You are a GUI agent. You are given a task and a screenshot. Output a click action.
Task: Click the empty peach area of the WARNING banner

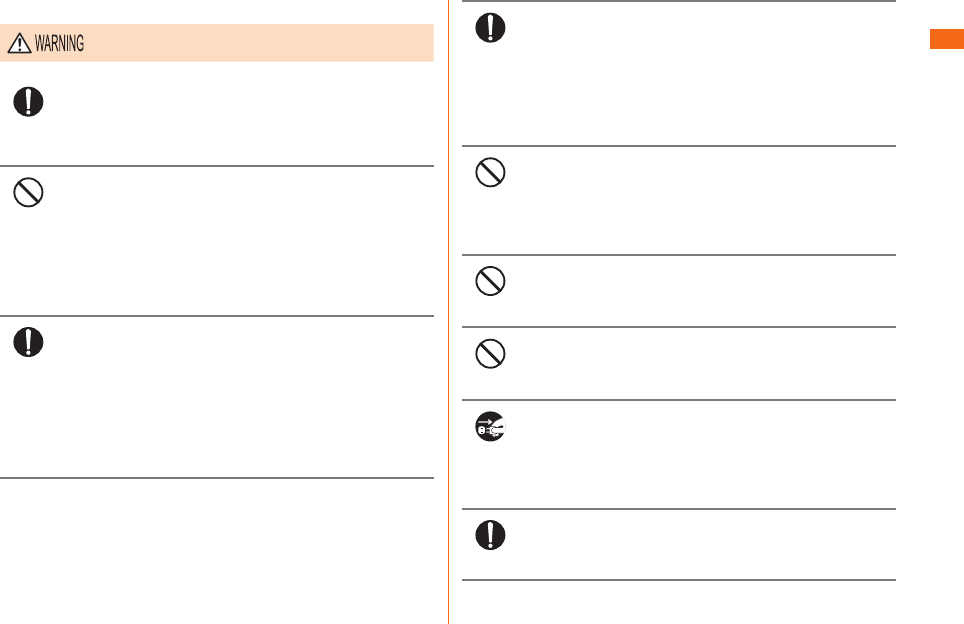[258, 43]
